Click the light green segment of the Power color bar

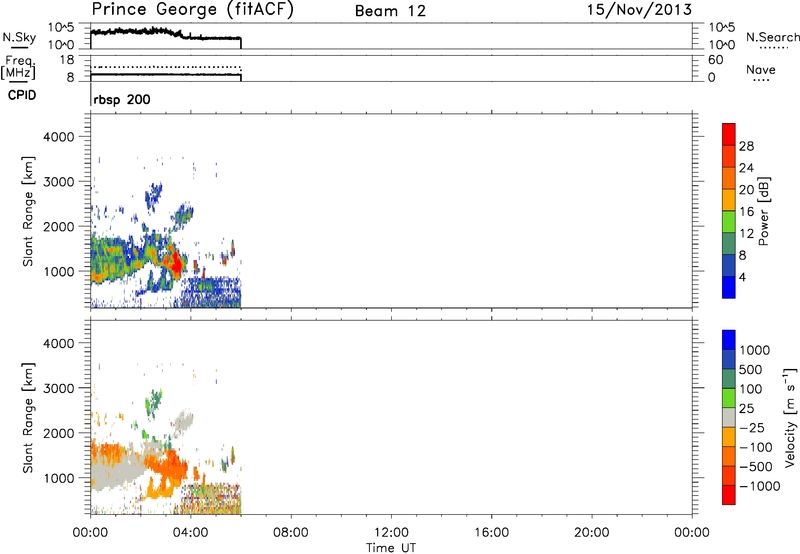729,222
